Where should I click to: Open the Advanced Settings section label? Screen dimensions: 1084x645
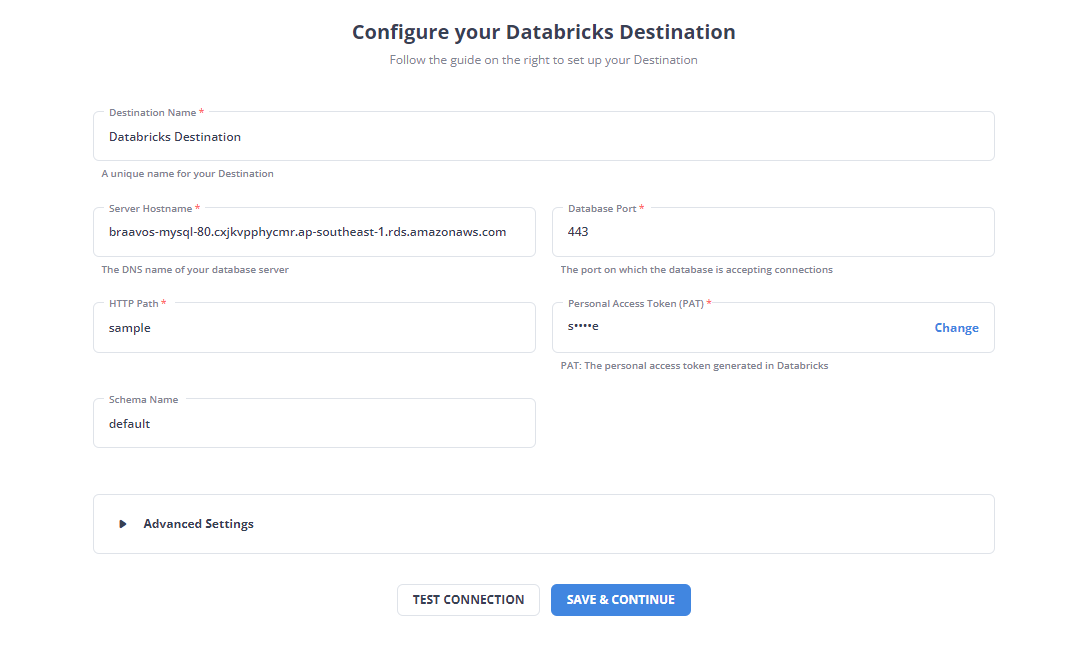click(x=198, y=524)
